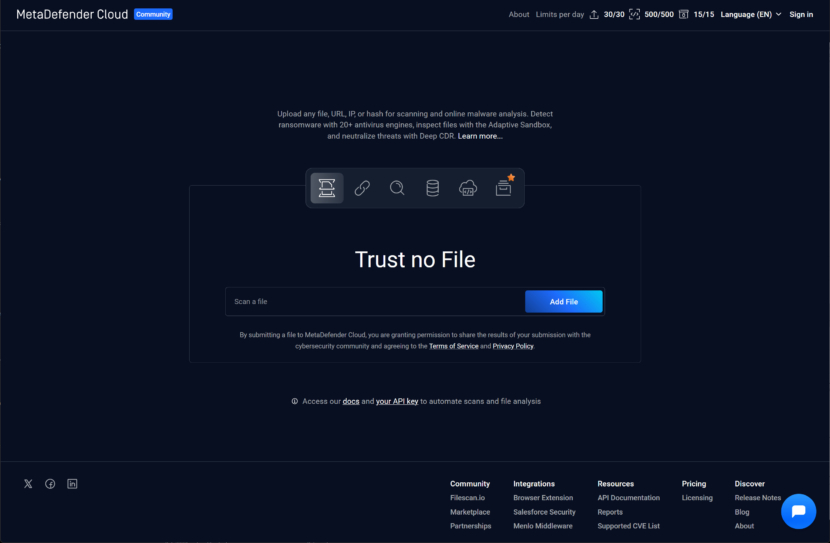Open Filescan.io footer link

[467, 498]
